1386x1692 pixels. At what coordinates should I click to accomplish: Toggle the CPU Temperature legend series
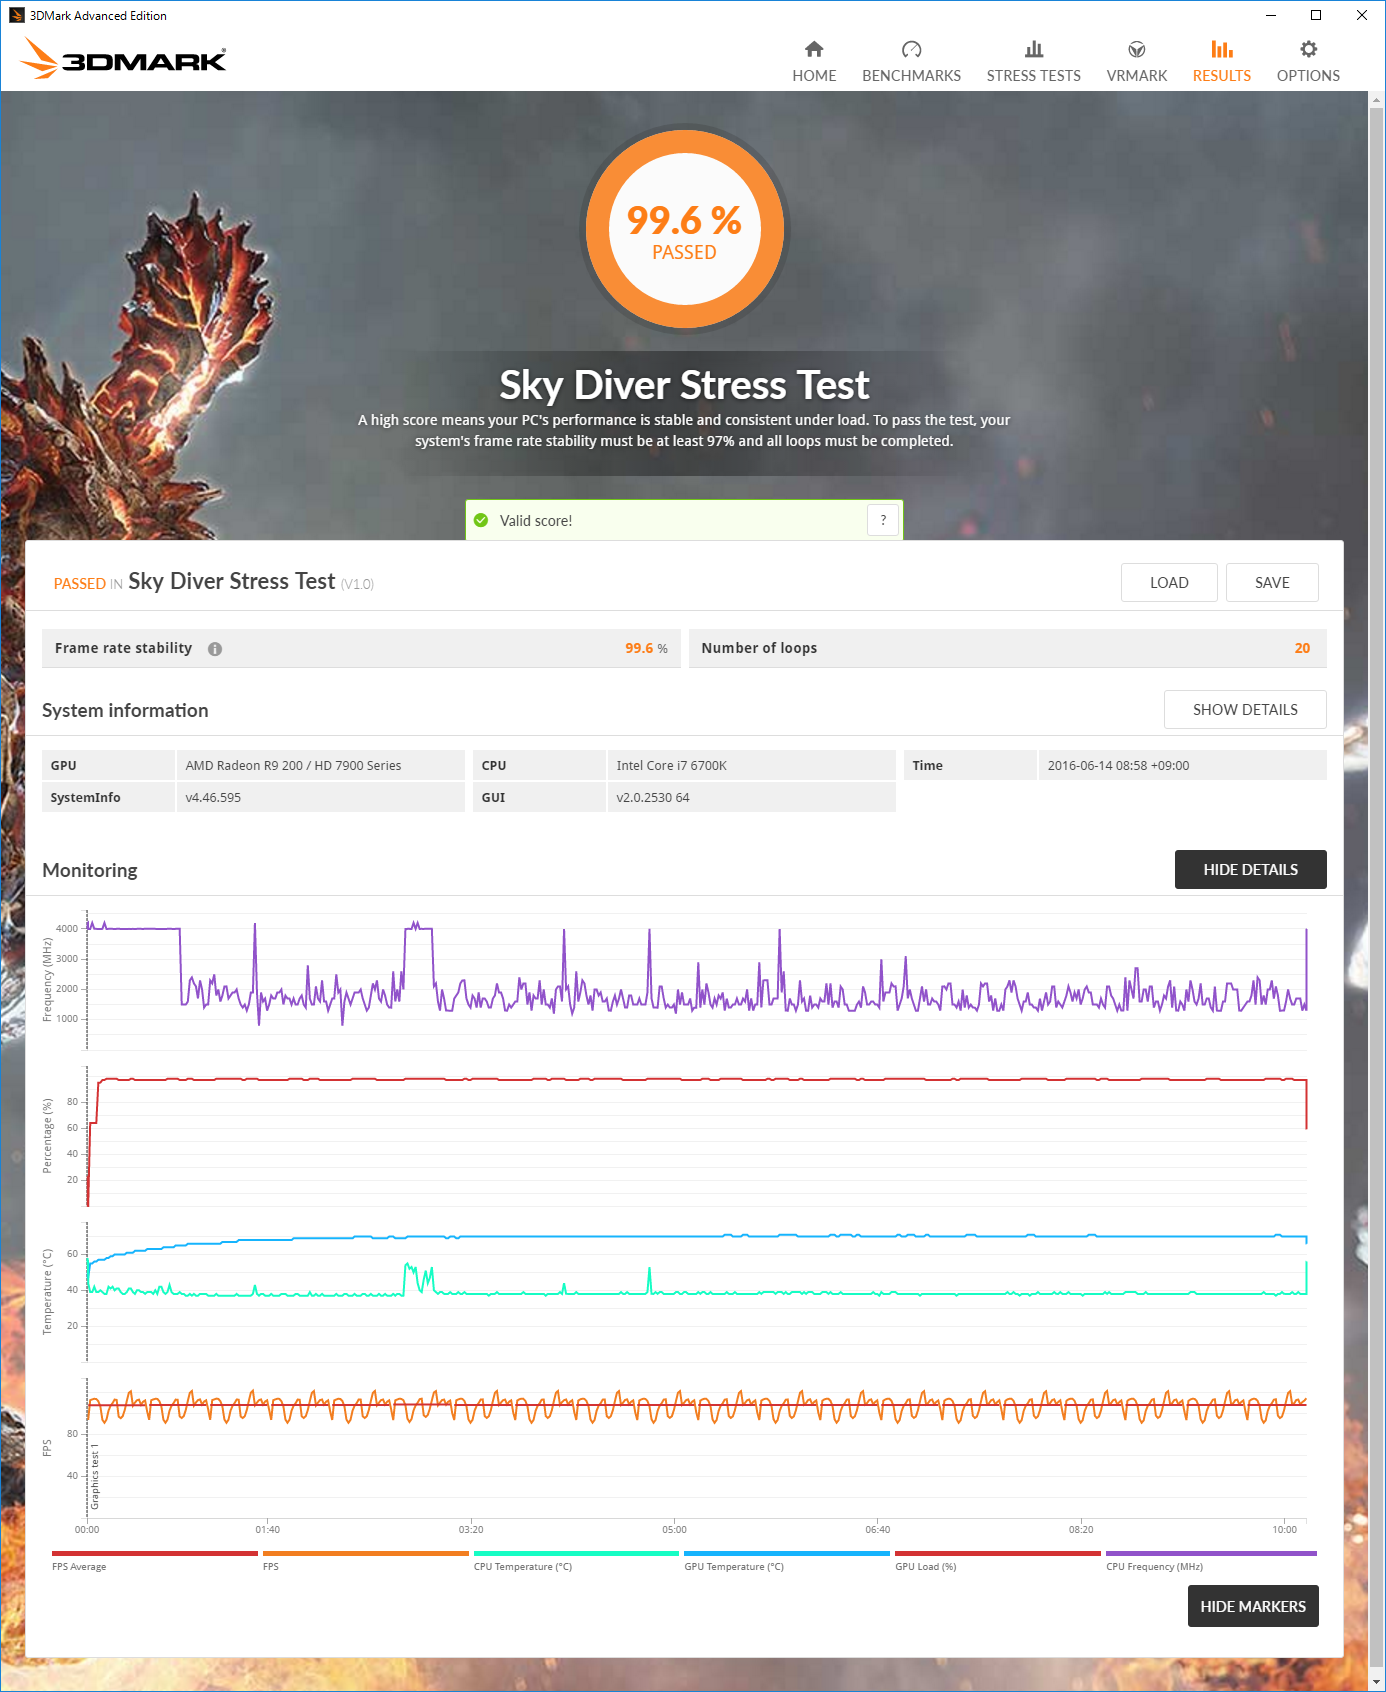coord(576,1560)
